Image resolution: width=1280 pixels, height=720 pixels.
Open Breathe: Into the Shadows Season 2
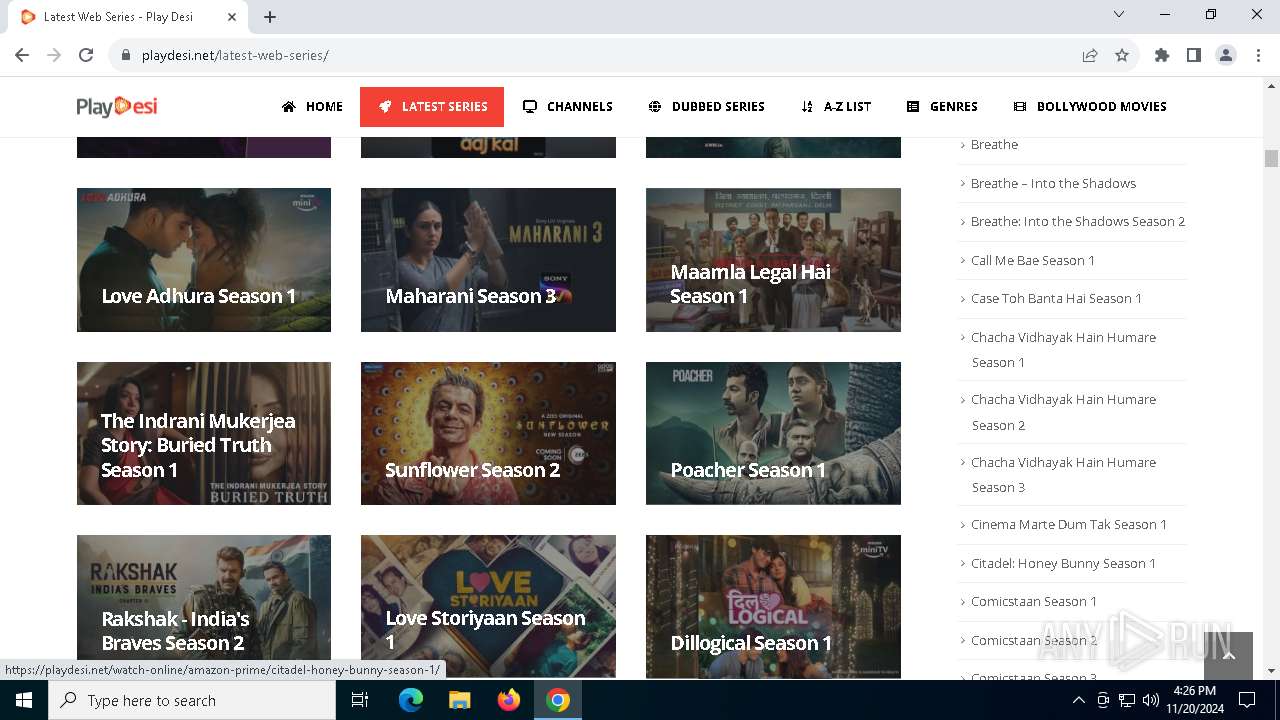pos(1078,222)
